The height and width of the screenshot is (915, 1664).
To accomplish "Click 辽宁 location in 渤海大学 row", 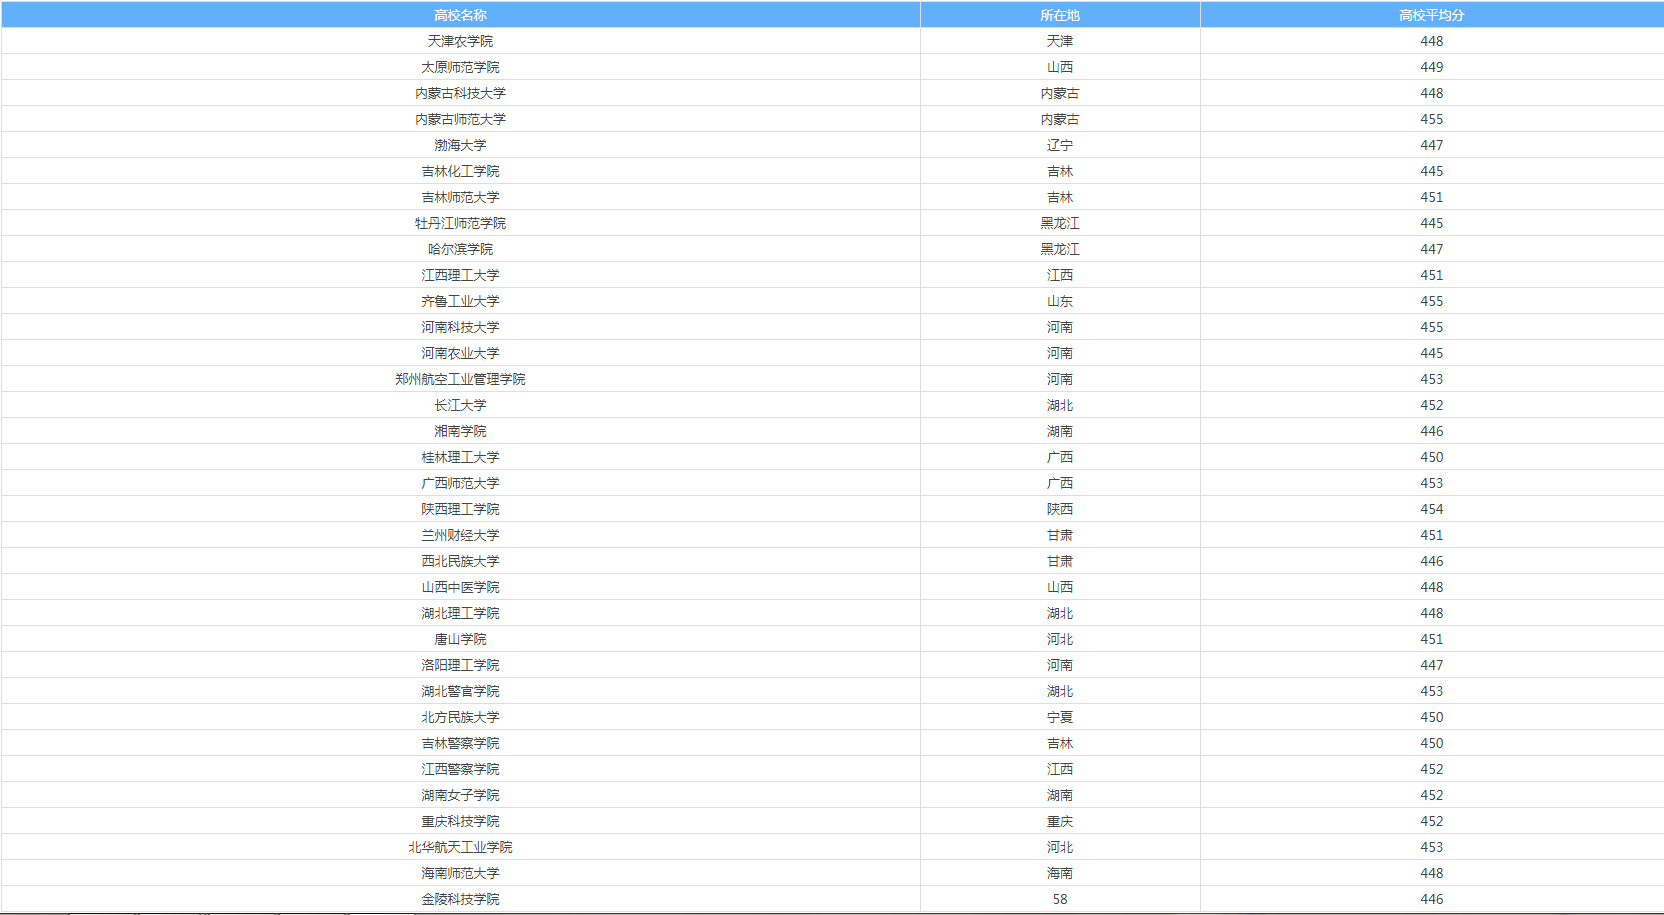I will [1060, 145].
